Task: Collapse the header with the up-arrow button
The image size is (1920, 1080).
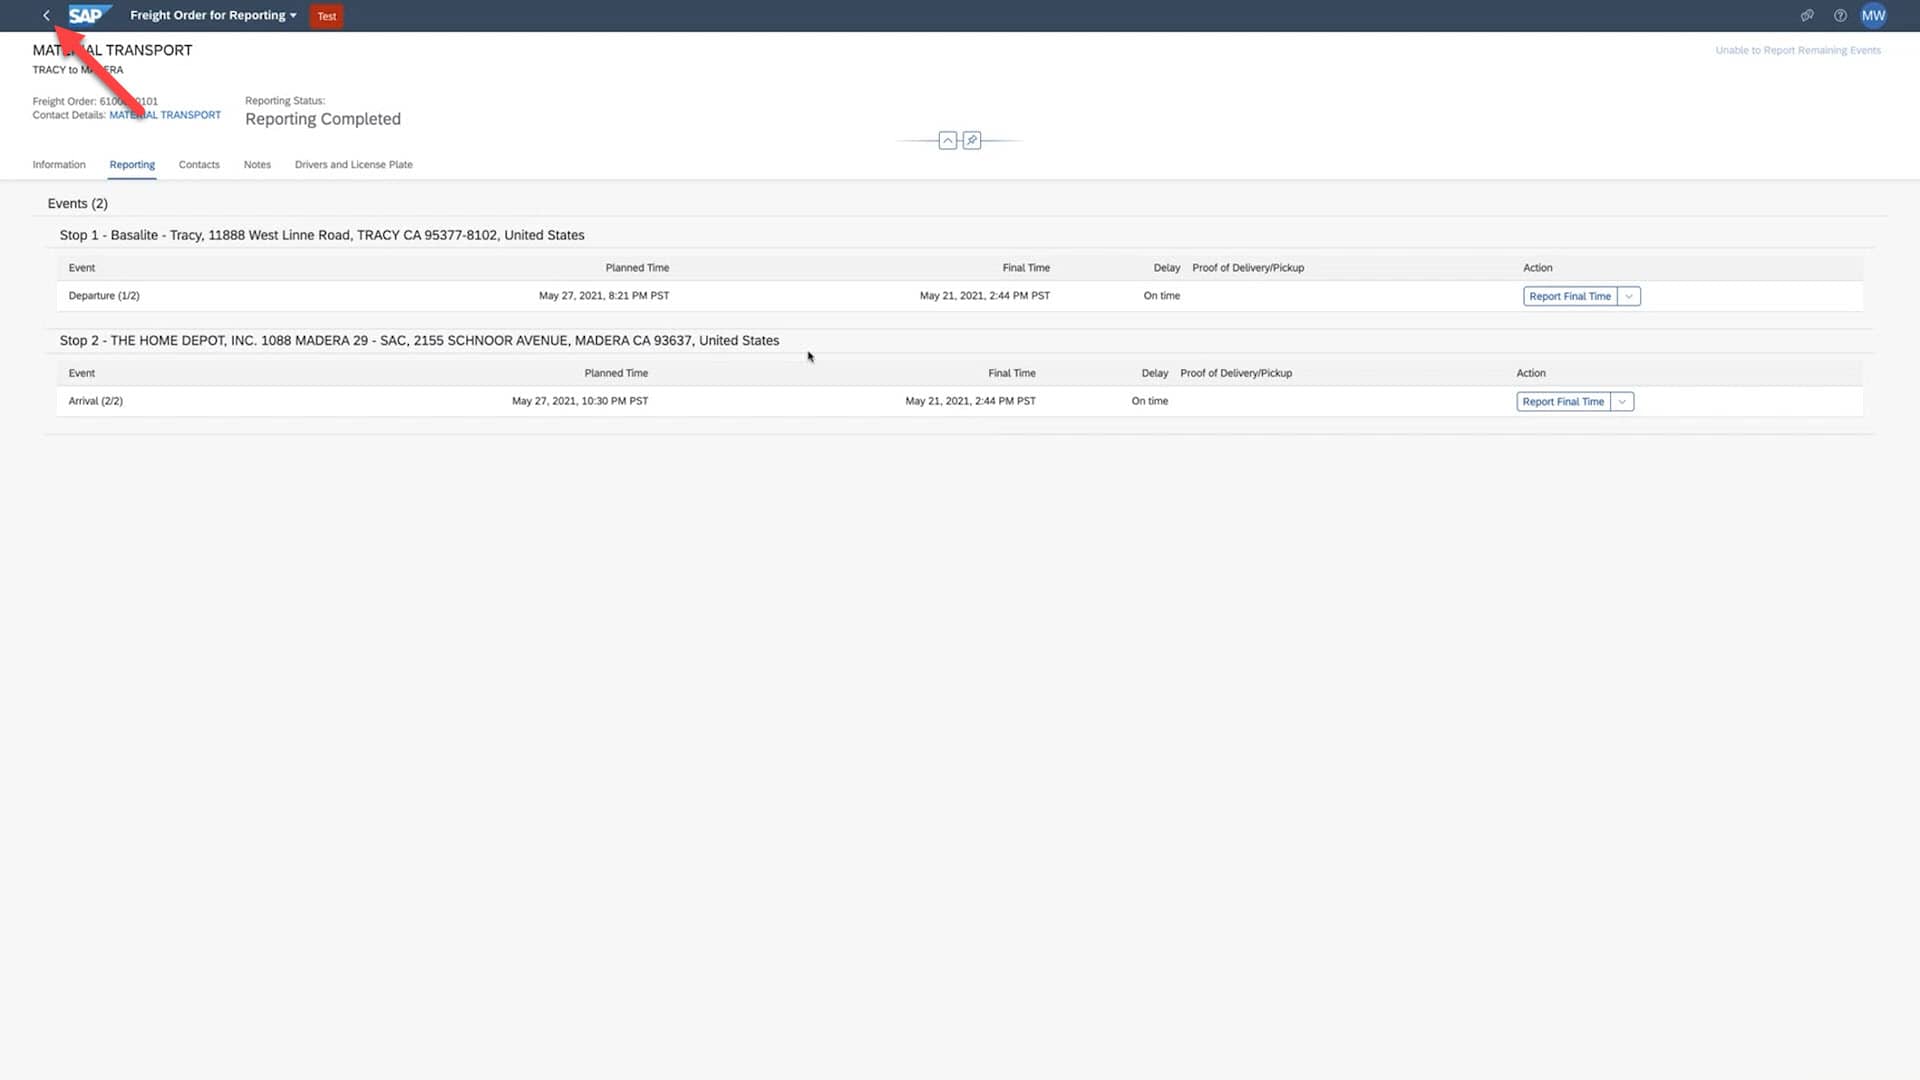Action: click(x=947, y=140)
